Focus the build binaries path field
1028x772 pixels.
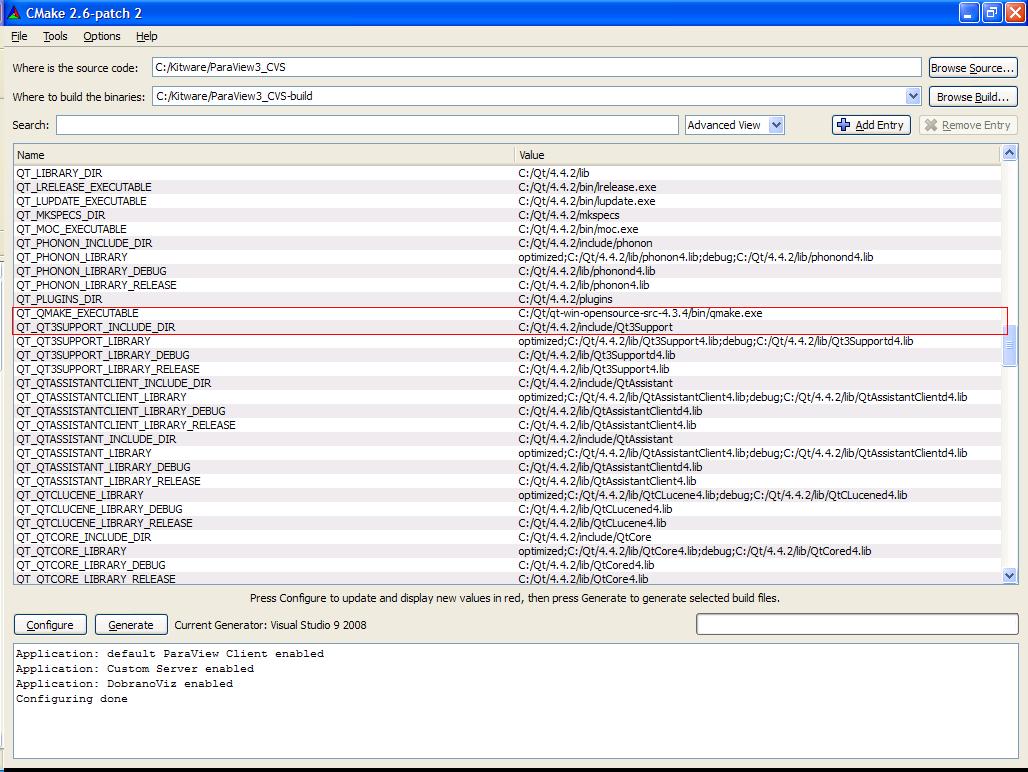pyautogui.click(x=529, y=96)
